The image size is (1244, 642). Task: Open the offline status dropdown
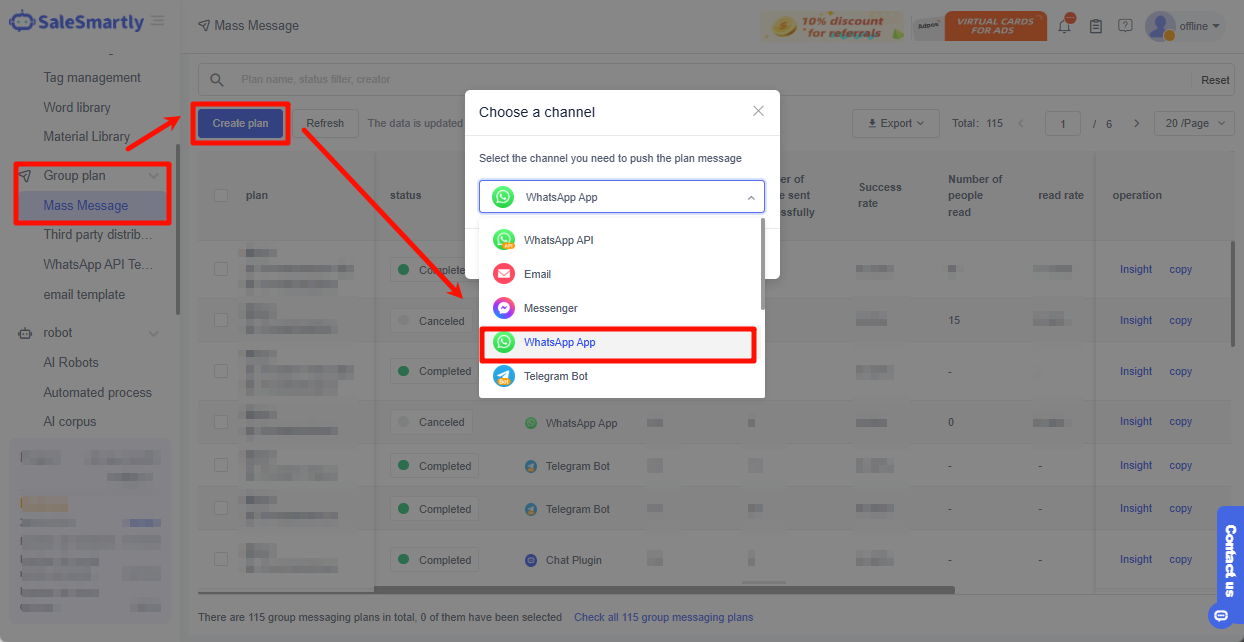(x=1196, y=26)
